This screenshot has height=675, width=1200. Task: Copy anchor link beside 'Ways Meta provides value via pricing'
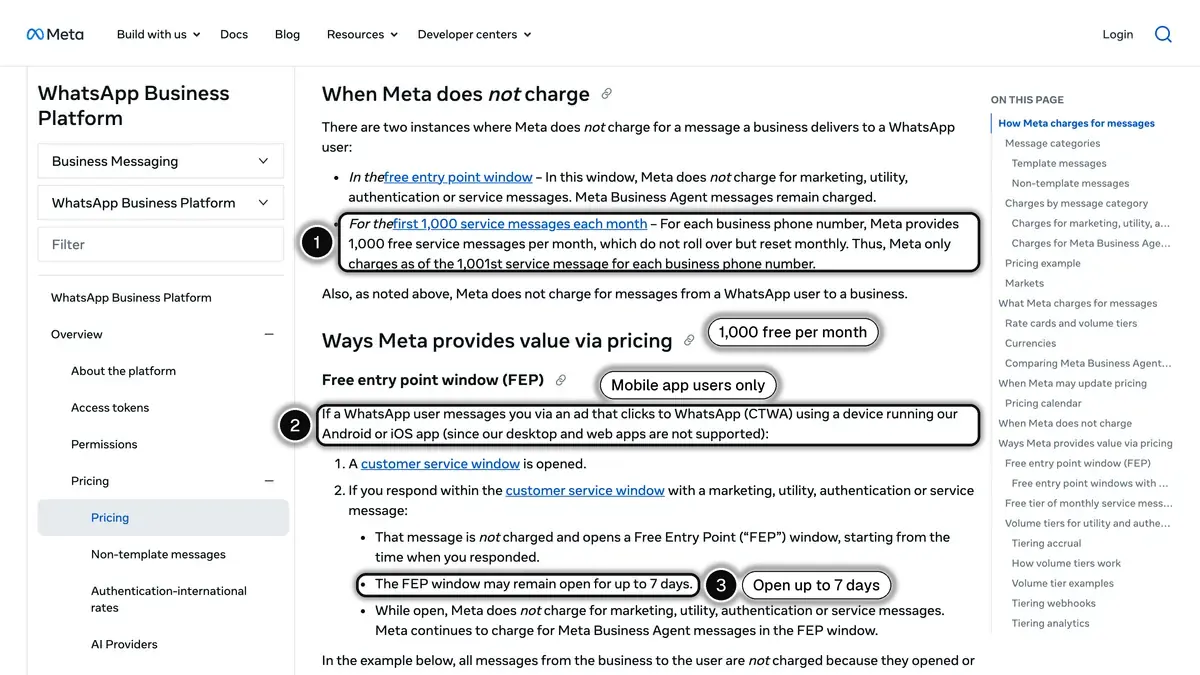coord(688,341)
